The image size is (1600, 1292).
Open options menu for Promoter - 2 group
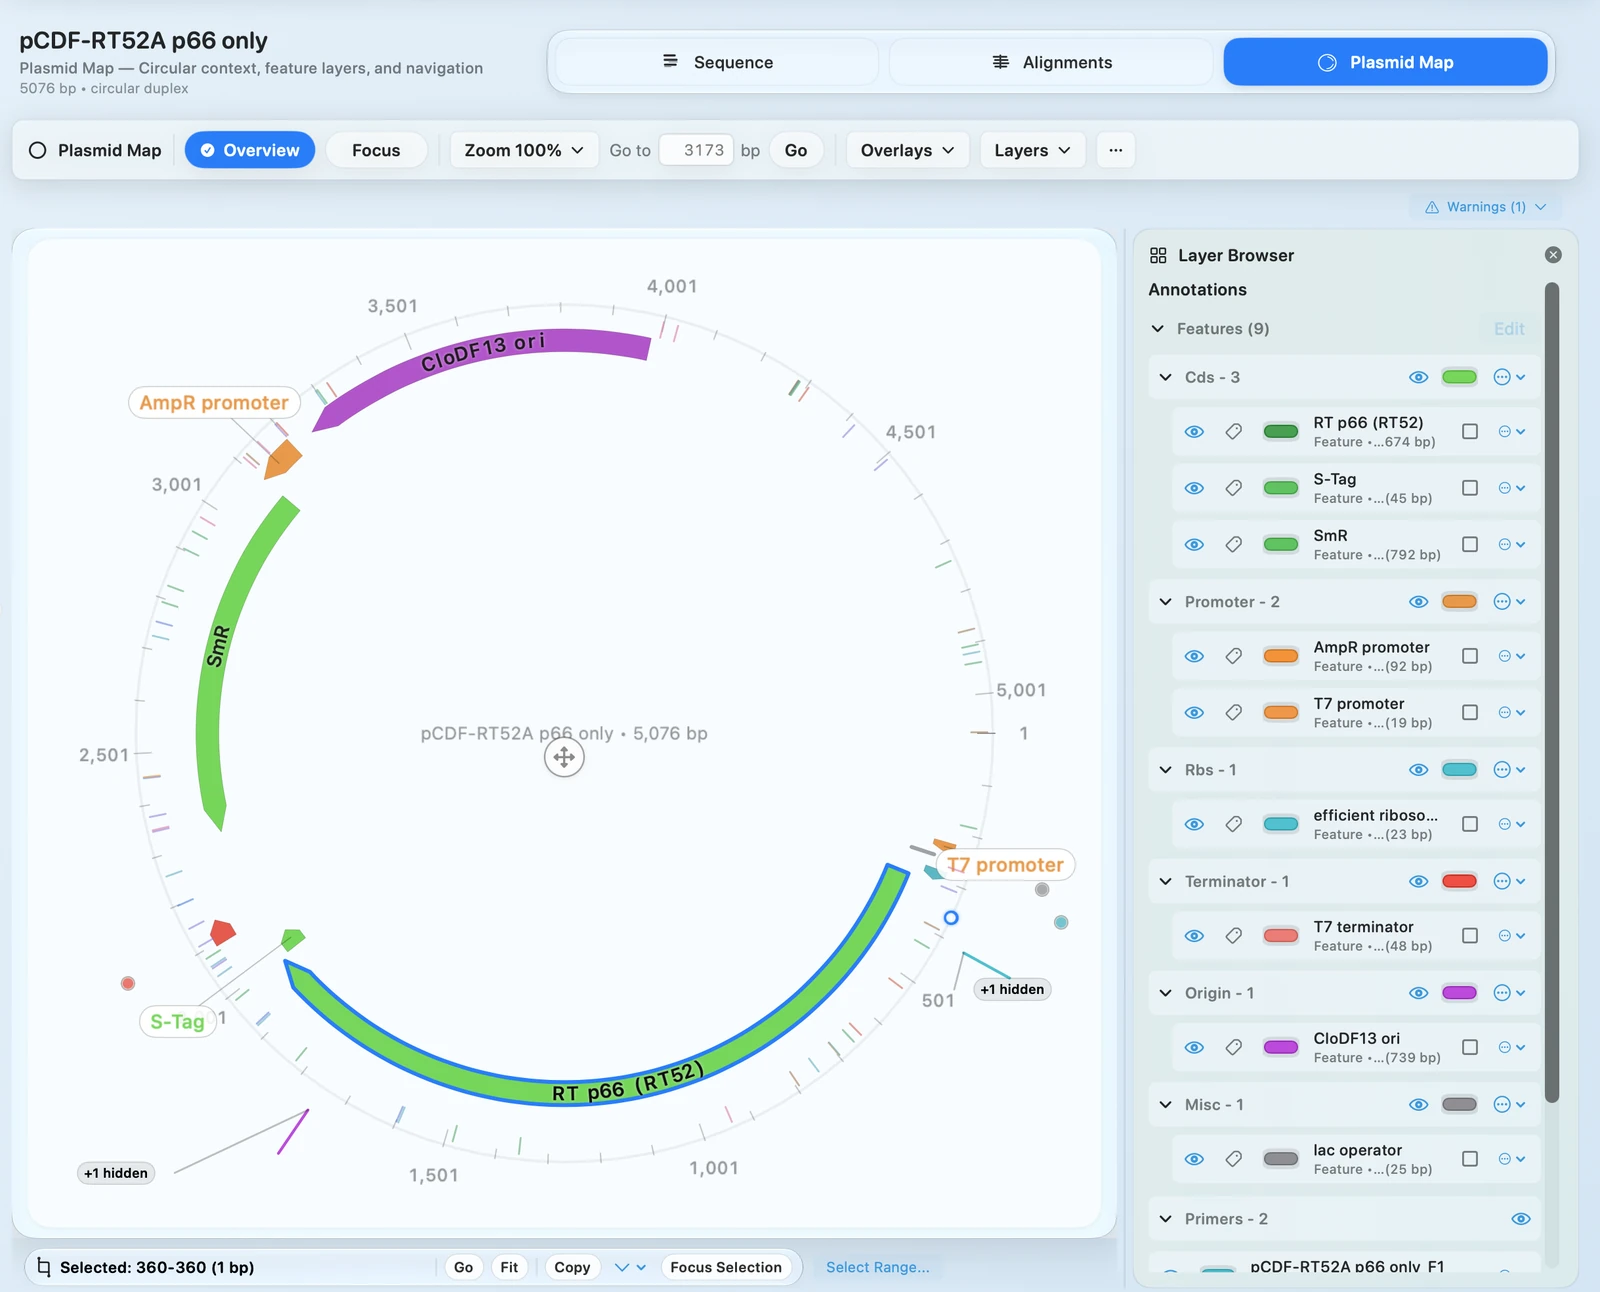point(1509,602)
